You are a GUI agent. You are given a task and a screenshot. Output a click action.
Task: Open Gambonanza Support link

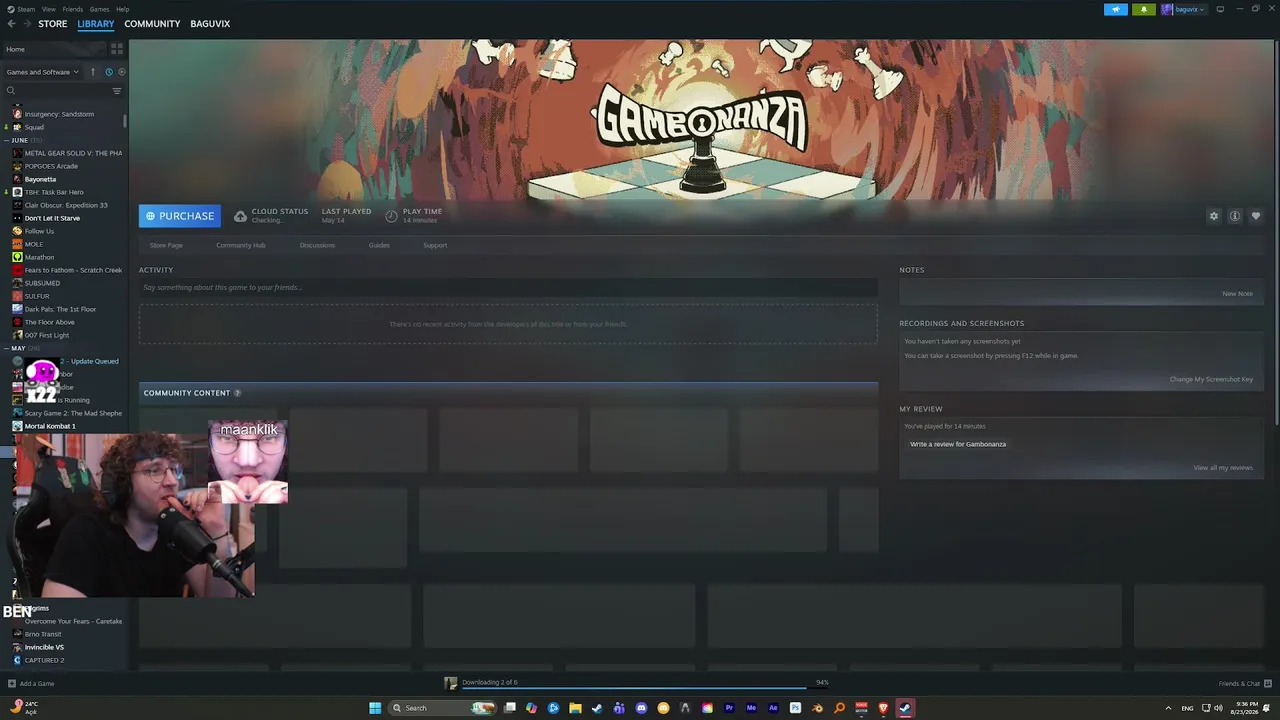pyautogui.click(x=435, y=245)
